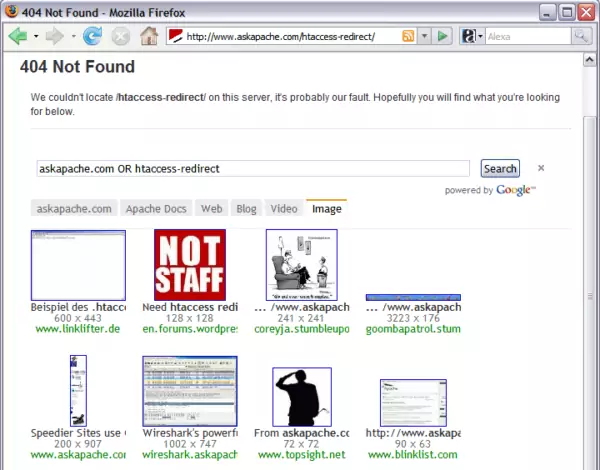This screenshot has width=600, height=470.
Task: Go to the Home page
Action: 149,36
